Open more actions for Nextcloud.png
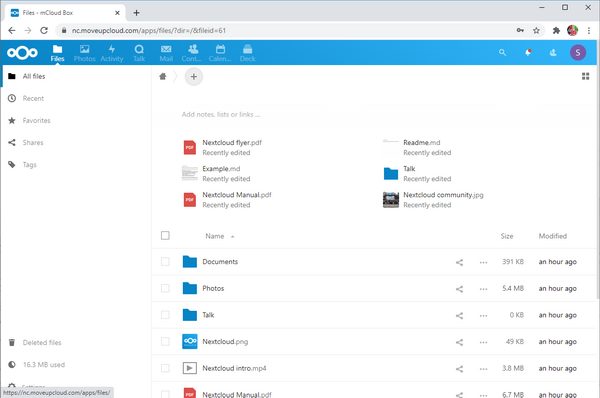The image size is (600, 398). (x=483, y=342)
